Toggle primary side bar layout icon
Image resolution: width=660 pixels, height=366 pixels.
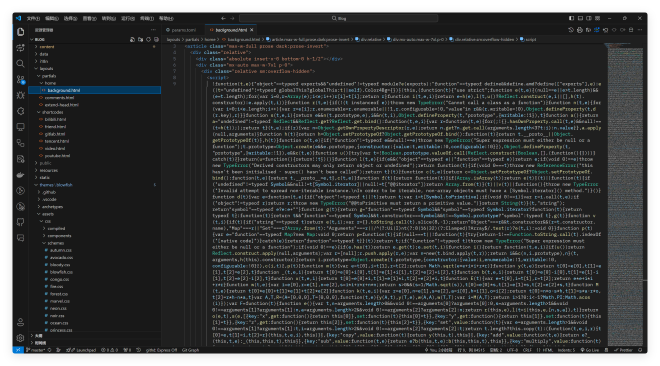tap(571, 19)
